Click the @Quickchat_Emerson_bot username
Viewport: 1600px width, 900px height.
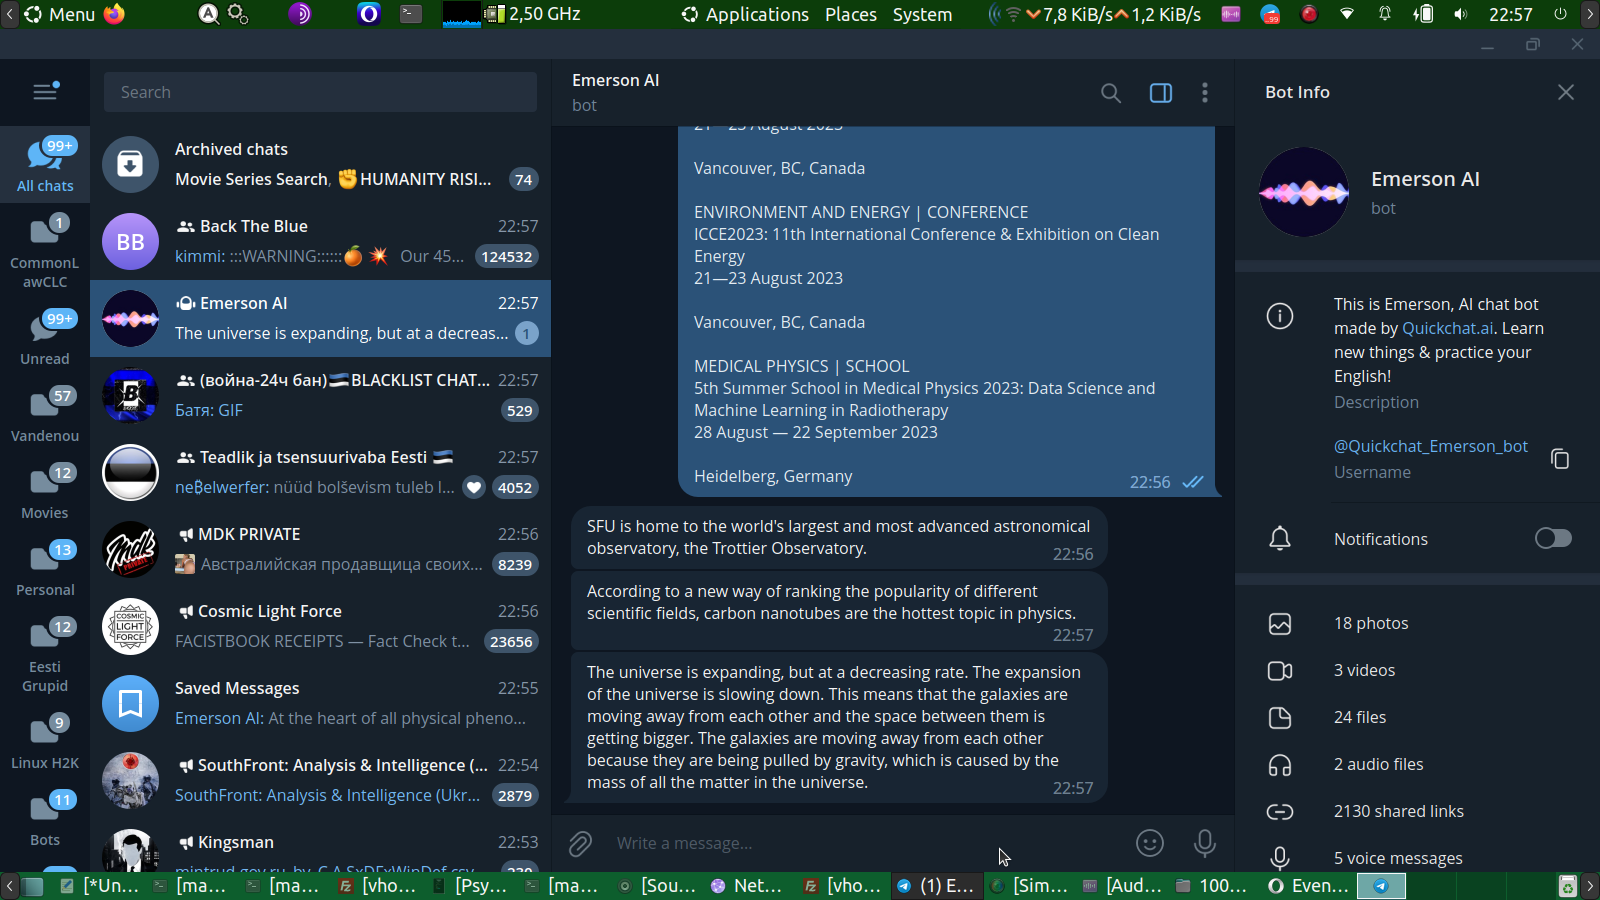[x=1431, y=446]
